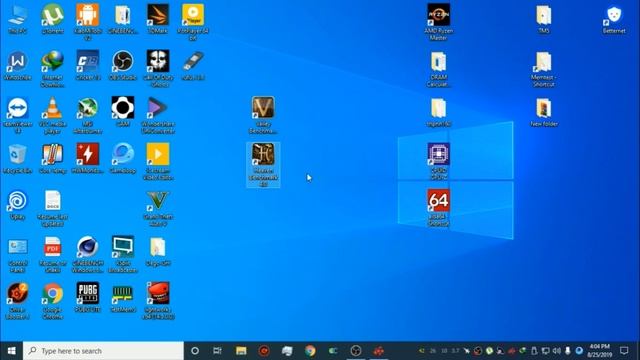Launch the red cap icon bottom of fifth column
This screenshot has height=360, width=640.
pyautogui.click(x=158, y=302)
